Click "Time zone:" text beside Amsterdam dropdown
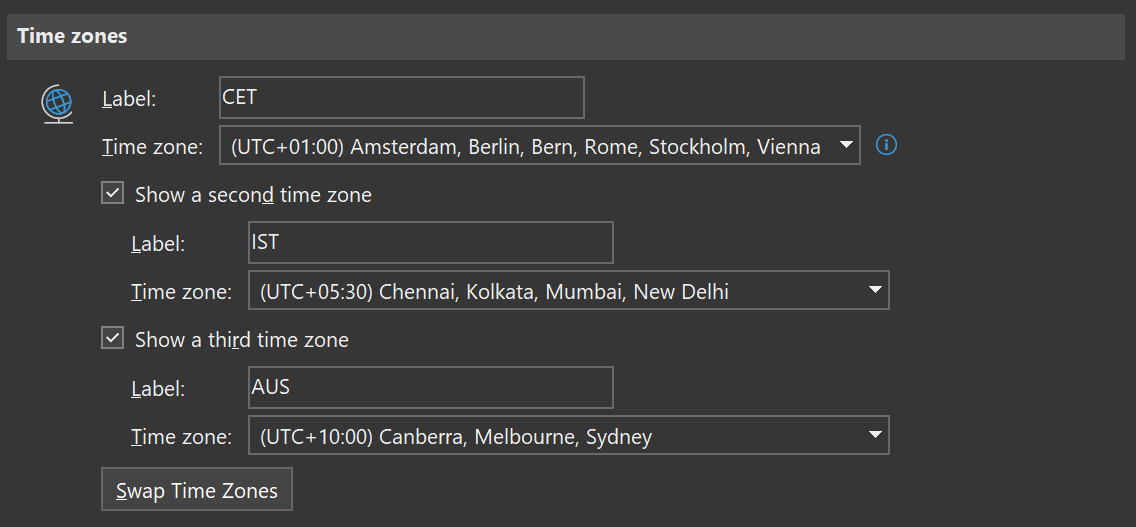The height and width of the screenshot is (527, 1136). (153, 147)
